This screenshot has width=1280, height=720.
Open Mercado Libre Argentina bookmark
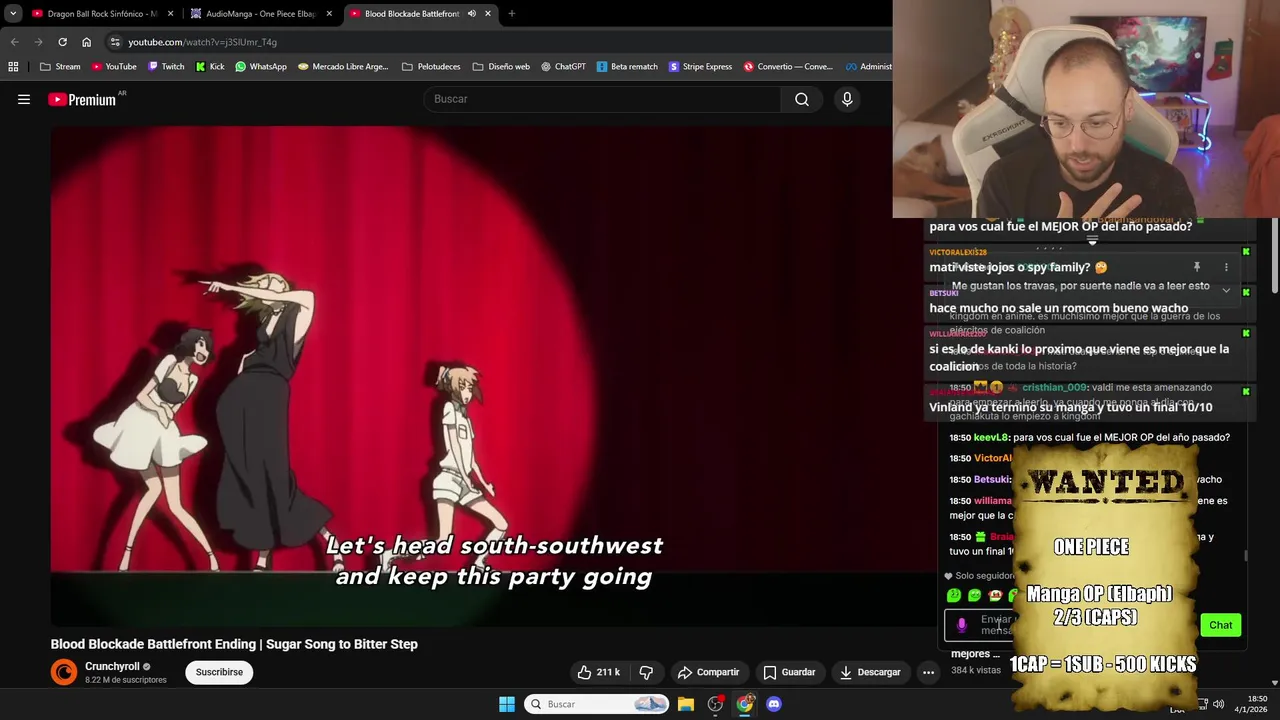343,67
